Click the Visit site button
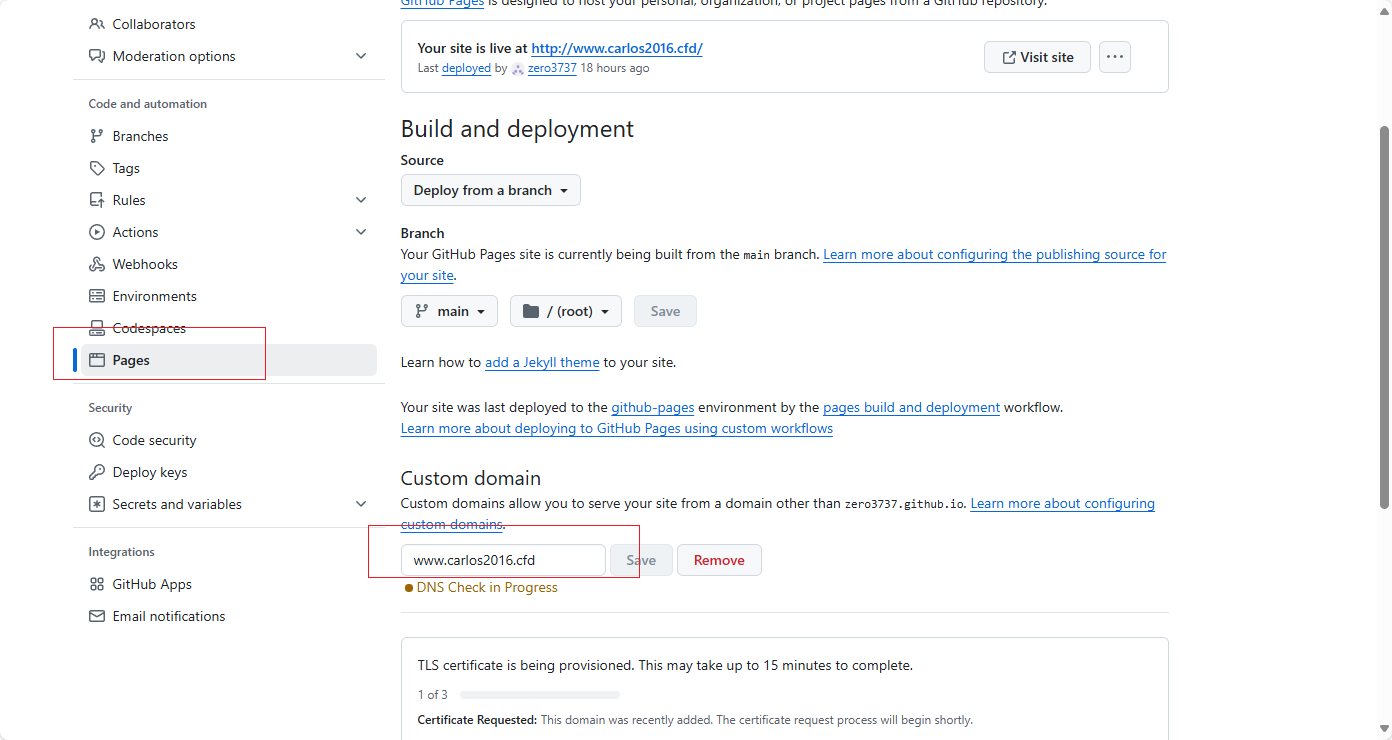The height and width of the screenshot is (740, 1392). coord(1037,57)
